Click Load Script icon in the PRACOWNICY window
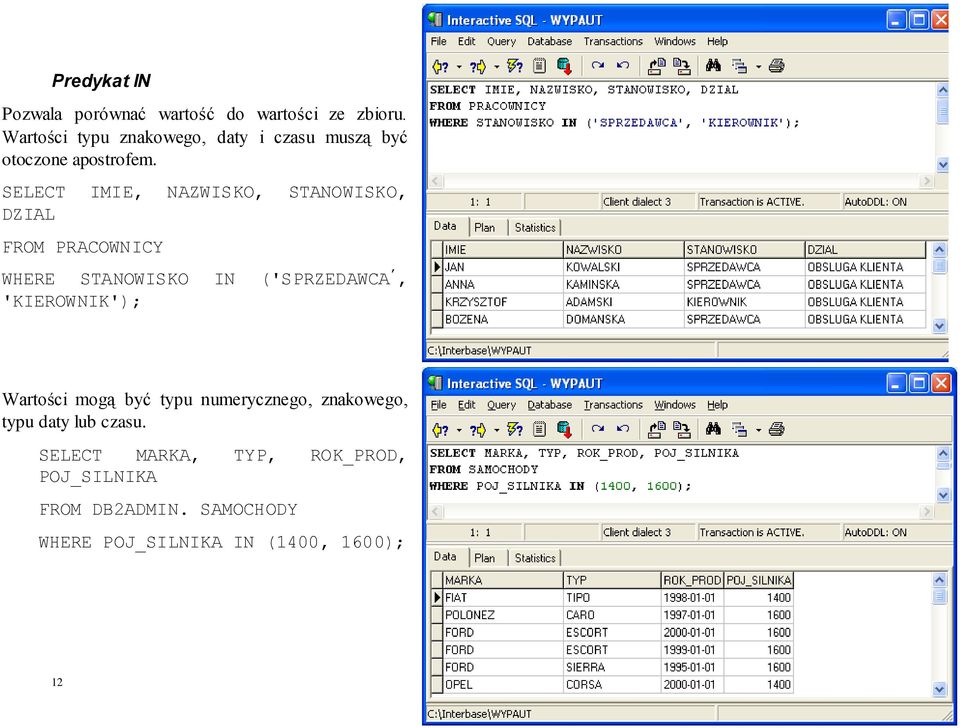Viewport: 960px width, 728px height. tap(656, 66)
